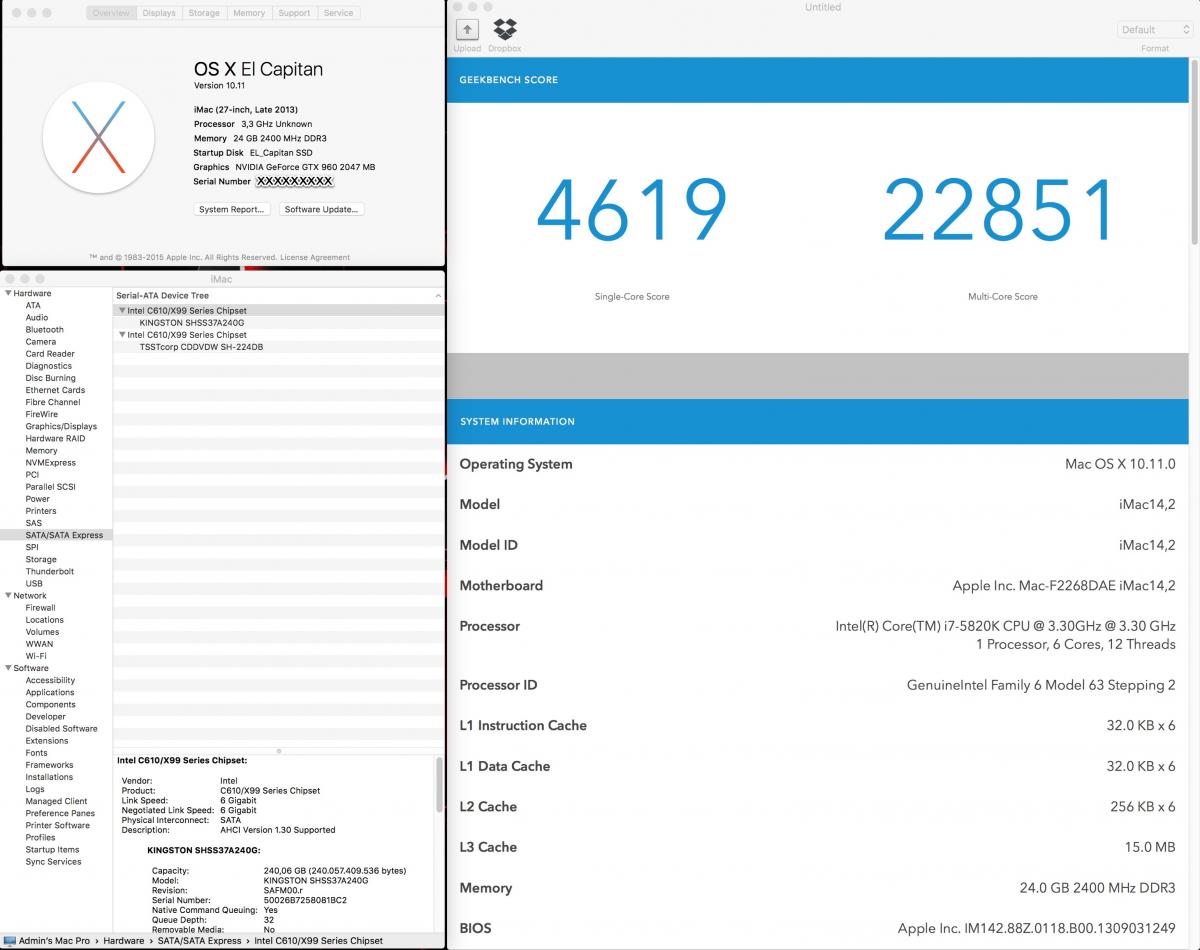This screenshot has width=1200, height=950.
Task: Select Wi-Fi under Network
Action: 36,656
